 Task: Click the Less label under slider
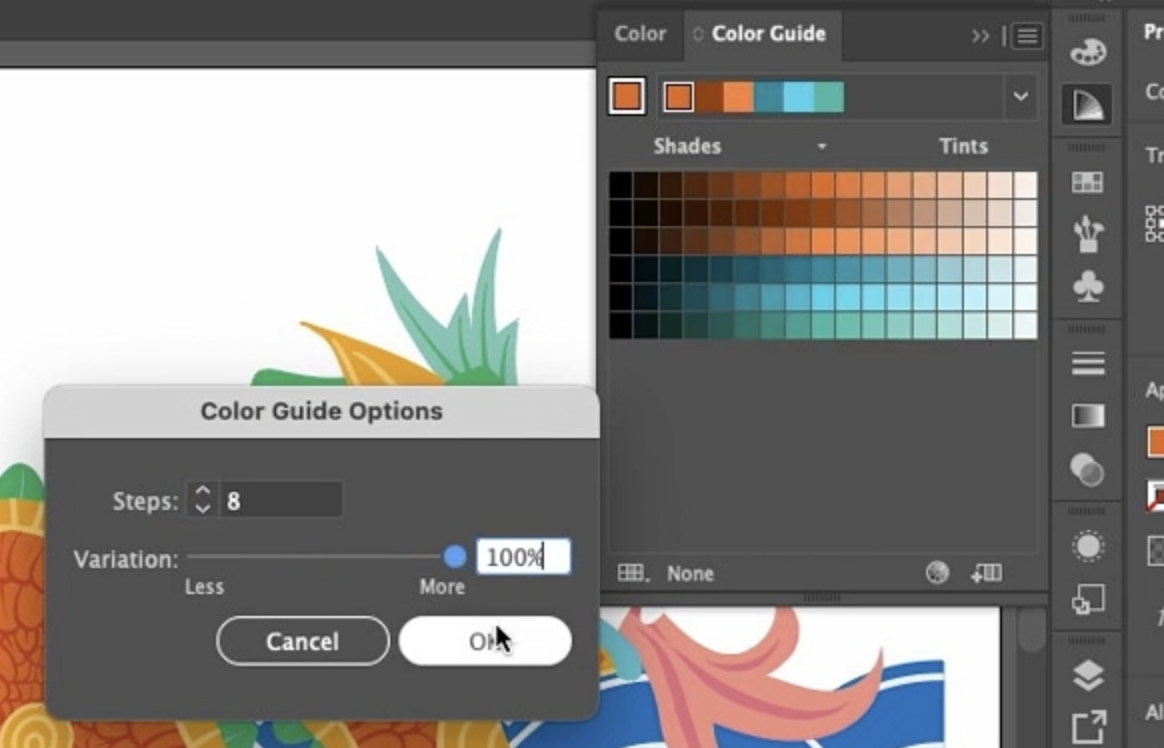coord(204,587)
